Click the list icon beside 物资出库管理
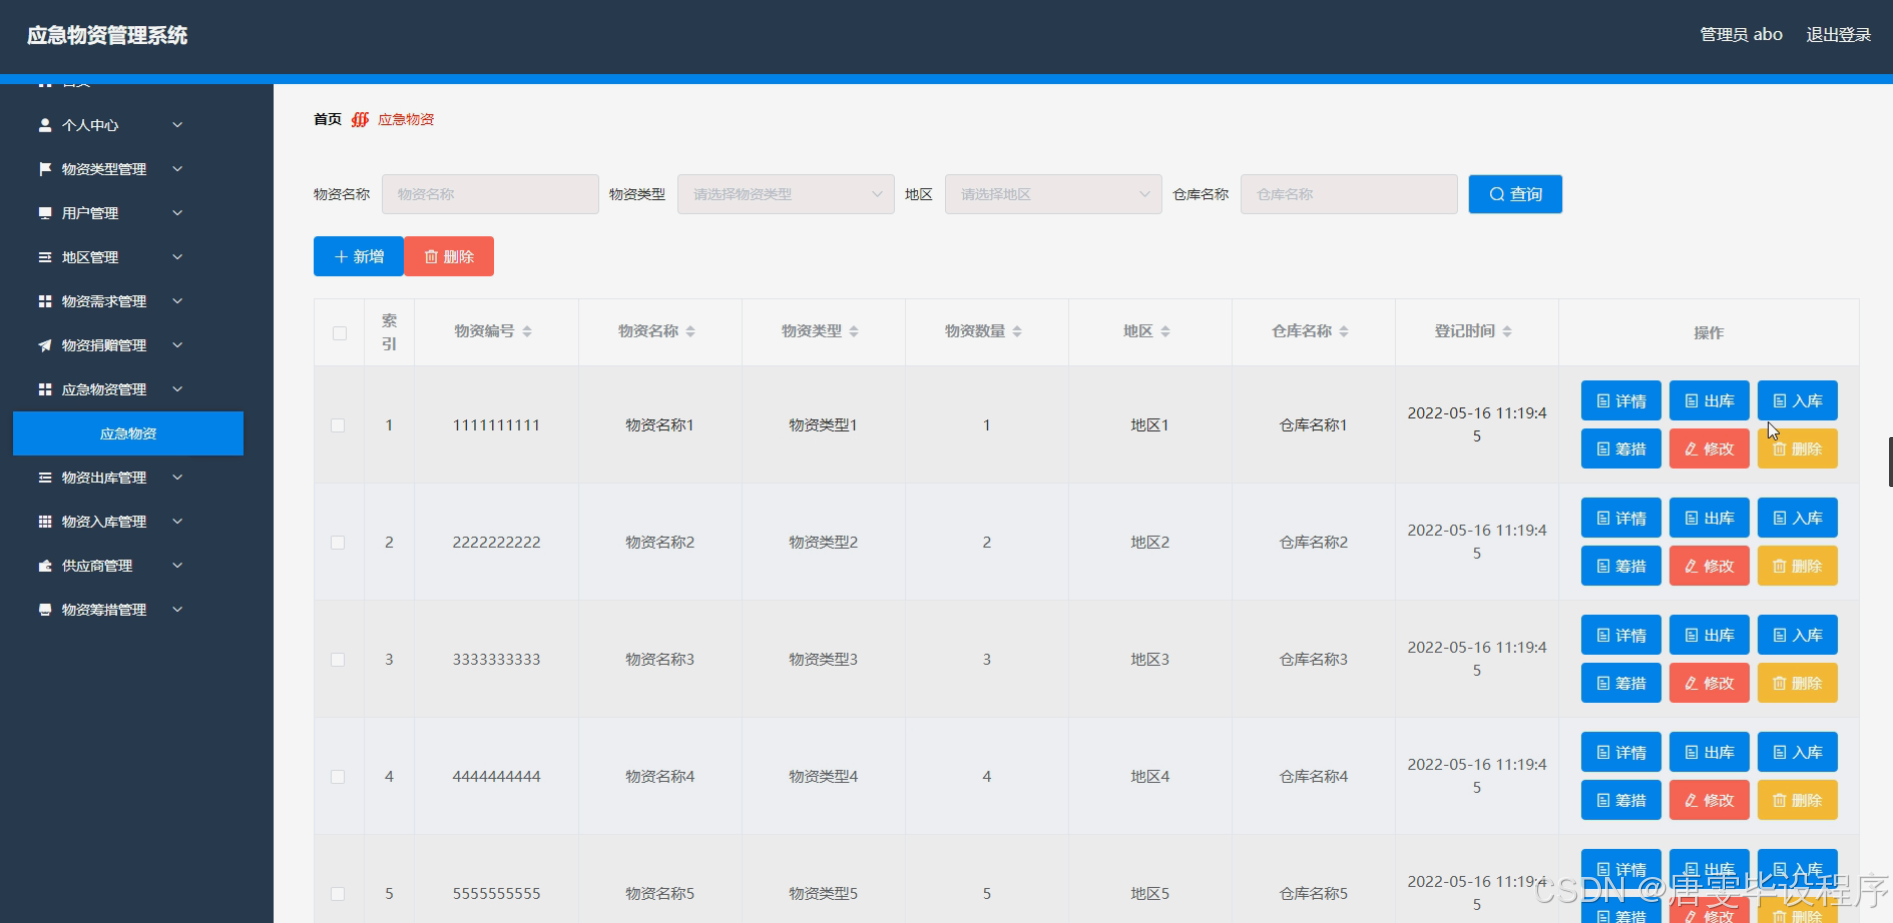 pos(45,477)
